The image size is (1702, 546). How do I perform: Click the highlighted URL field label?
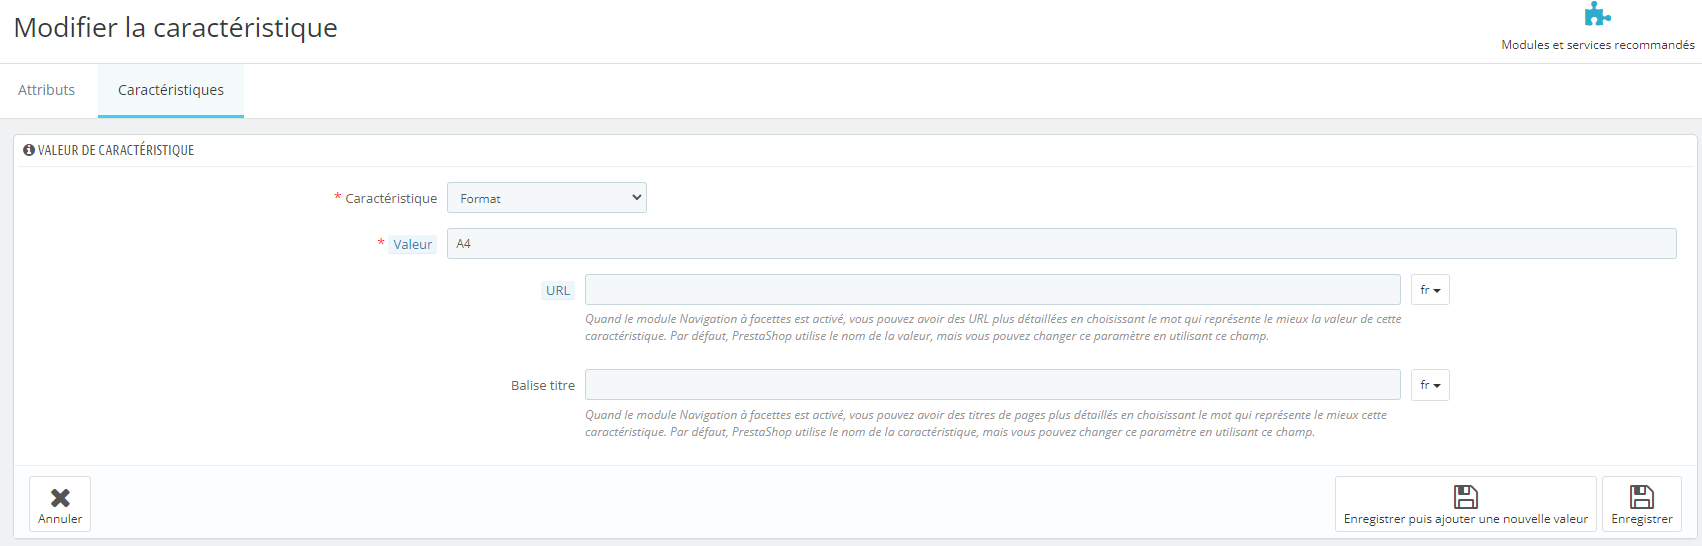[558, 291]
